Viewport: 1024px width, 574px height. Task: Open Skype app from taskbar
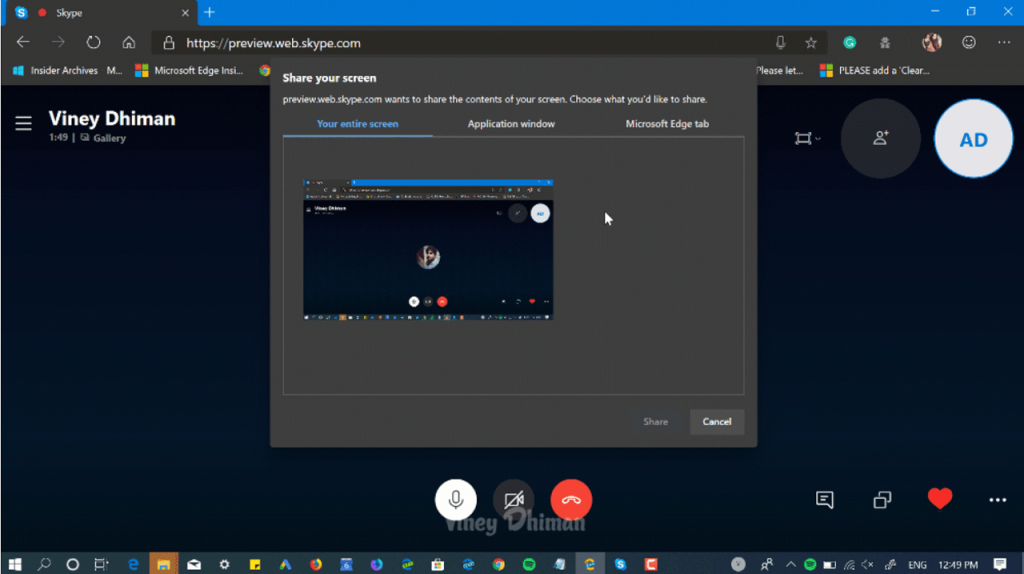click(620, 564)
